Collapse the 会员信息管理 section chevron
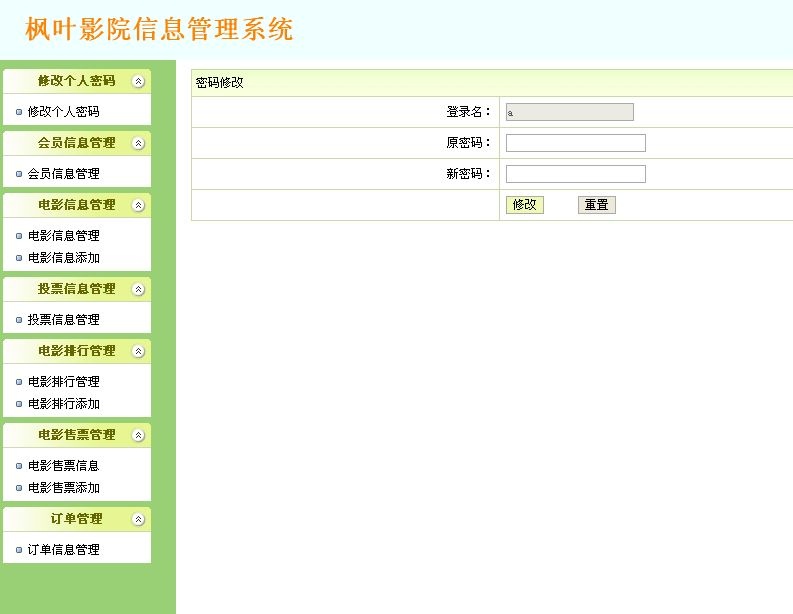The height and width of the screenshot is (614, 793). coord(138,143)
